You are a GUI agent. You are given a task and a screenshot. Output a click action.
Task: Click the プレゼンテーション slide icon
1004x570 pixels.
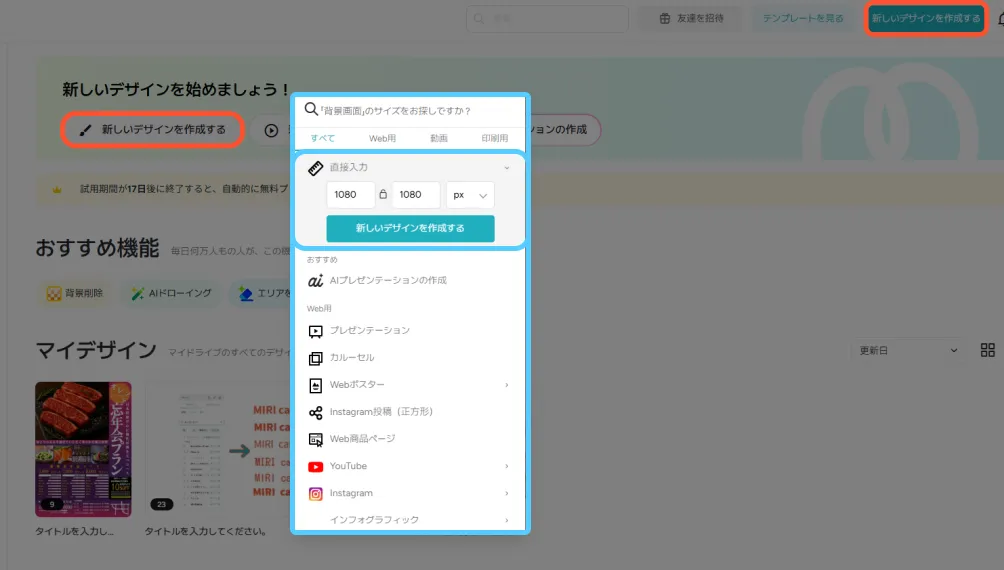315,331
